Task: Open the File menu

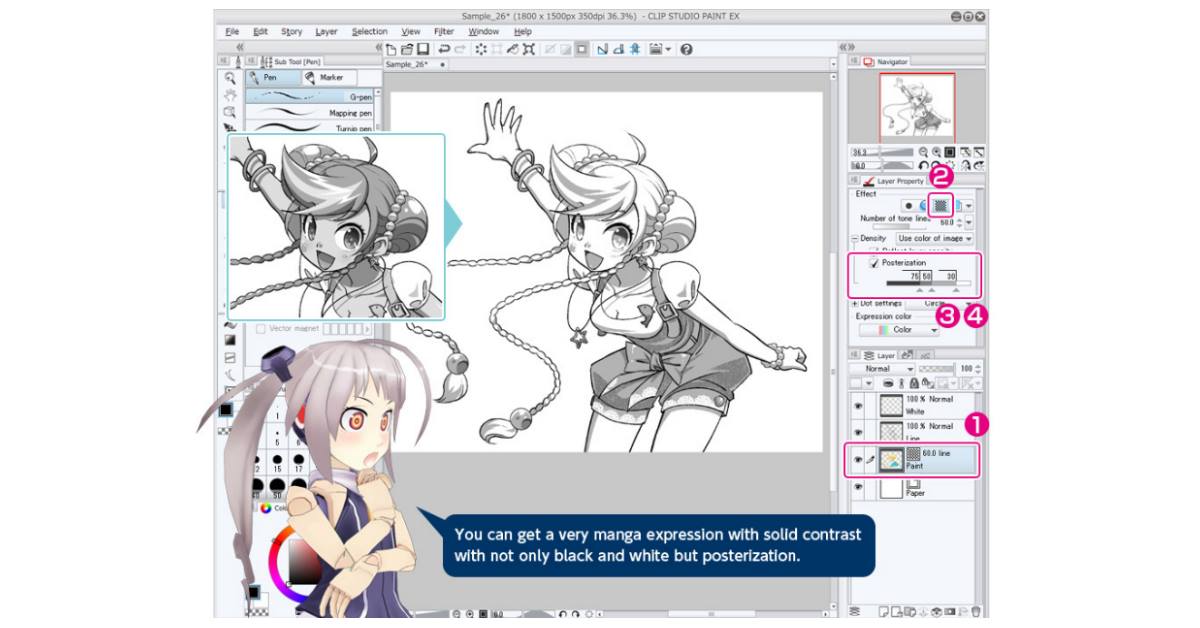Action: [232, 32]
